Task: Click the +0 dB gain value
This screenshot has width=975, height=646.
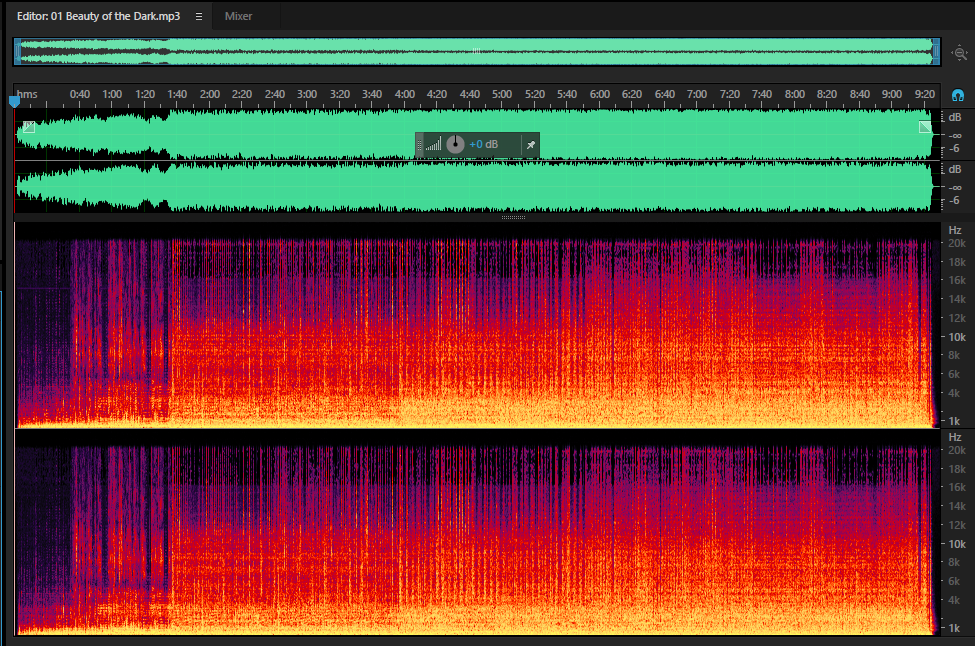Action: click(484, 144)
